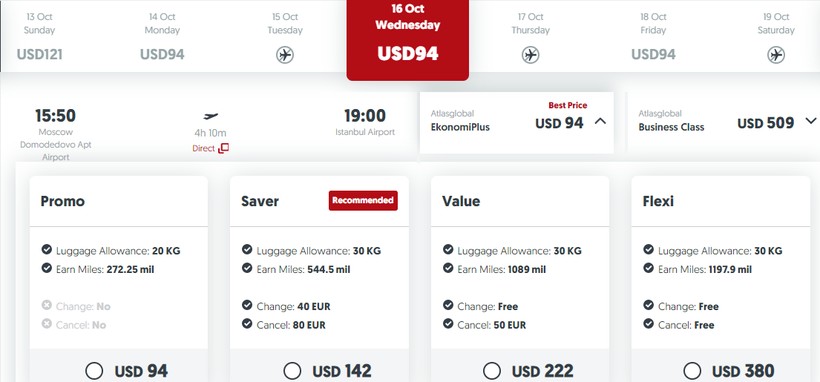The height and width of the screenshot is (382, 820).
Task: Click the Recommended badge on Saver card
Action: pyautogui.click(x=363, y=200)
